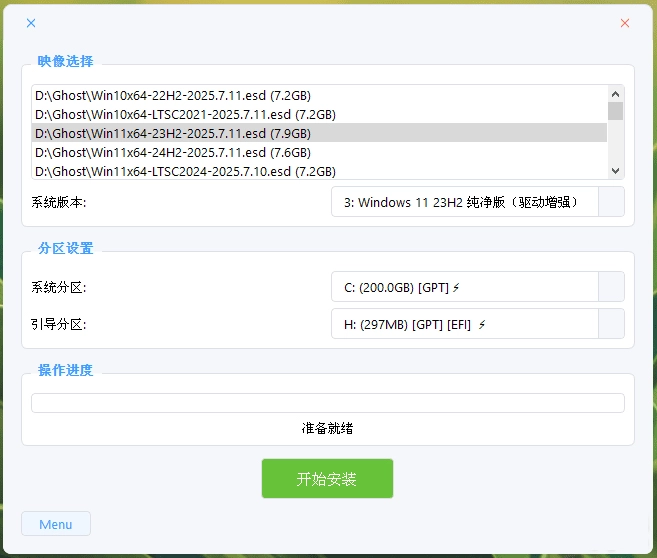Click the 开始安装 button
Image resolution: width=657 pixels, height=558 pixels.
coord(327,478)
